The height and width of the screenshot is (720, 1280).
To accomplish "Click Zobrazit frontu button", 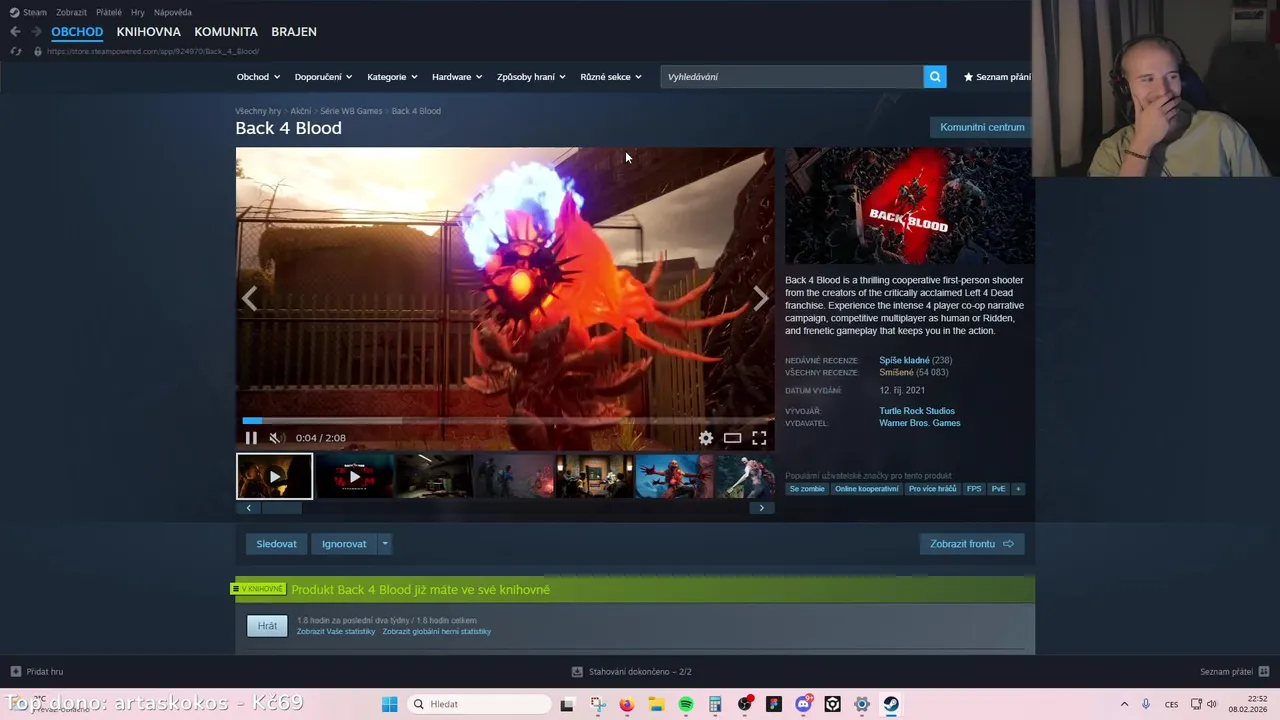I will pos(972,544).
